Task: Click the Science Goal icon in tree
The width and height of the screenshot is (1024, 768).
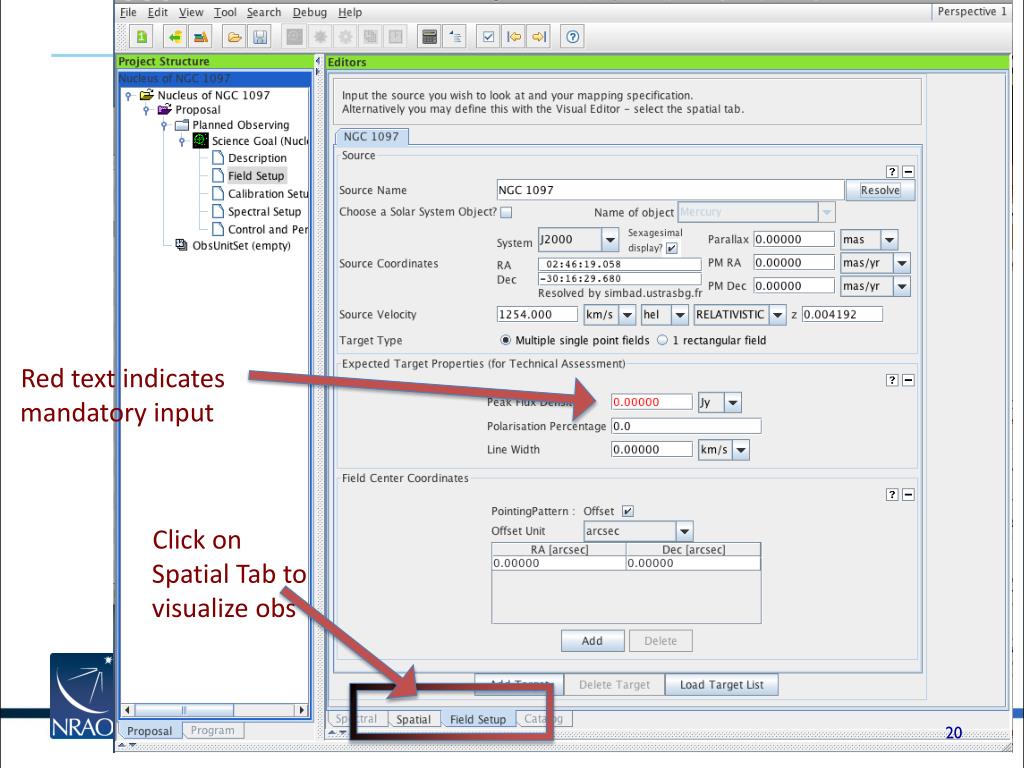Action: (x=200, y=140)
